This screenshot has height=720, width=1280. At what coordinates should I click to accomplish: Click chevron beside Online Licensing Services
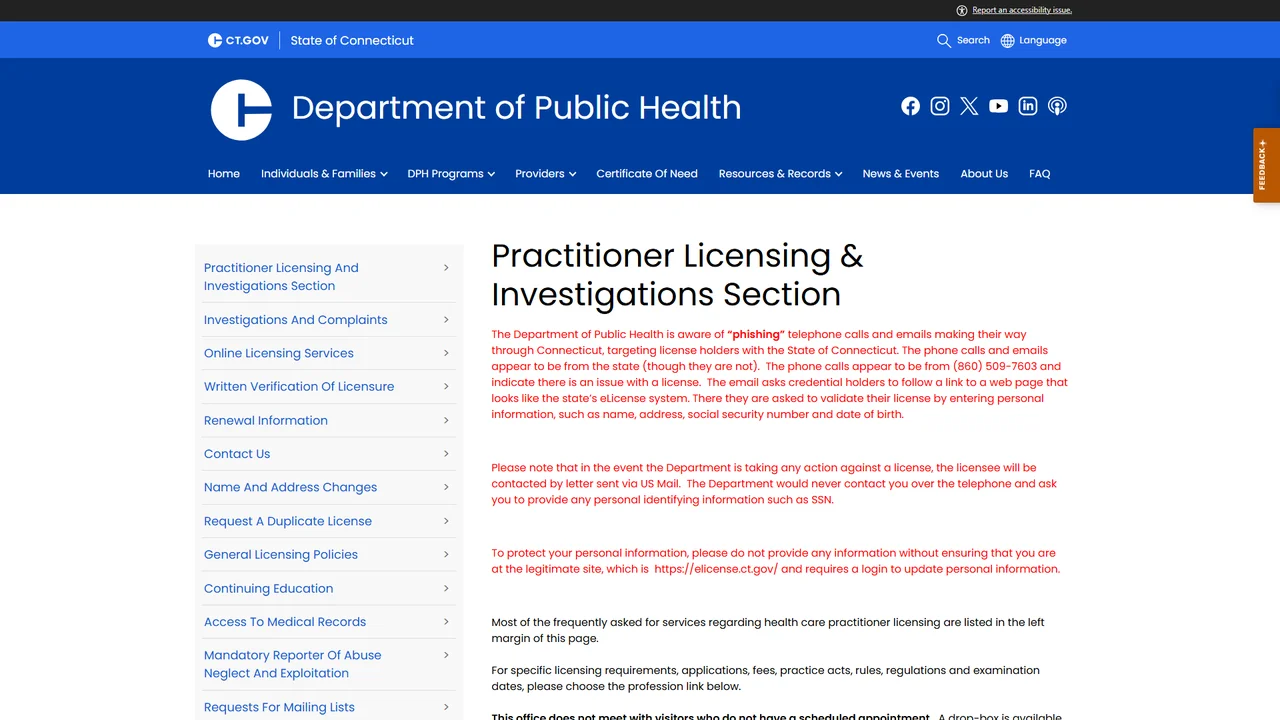(446, 353)
